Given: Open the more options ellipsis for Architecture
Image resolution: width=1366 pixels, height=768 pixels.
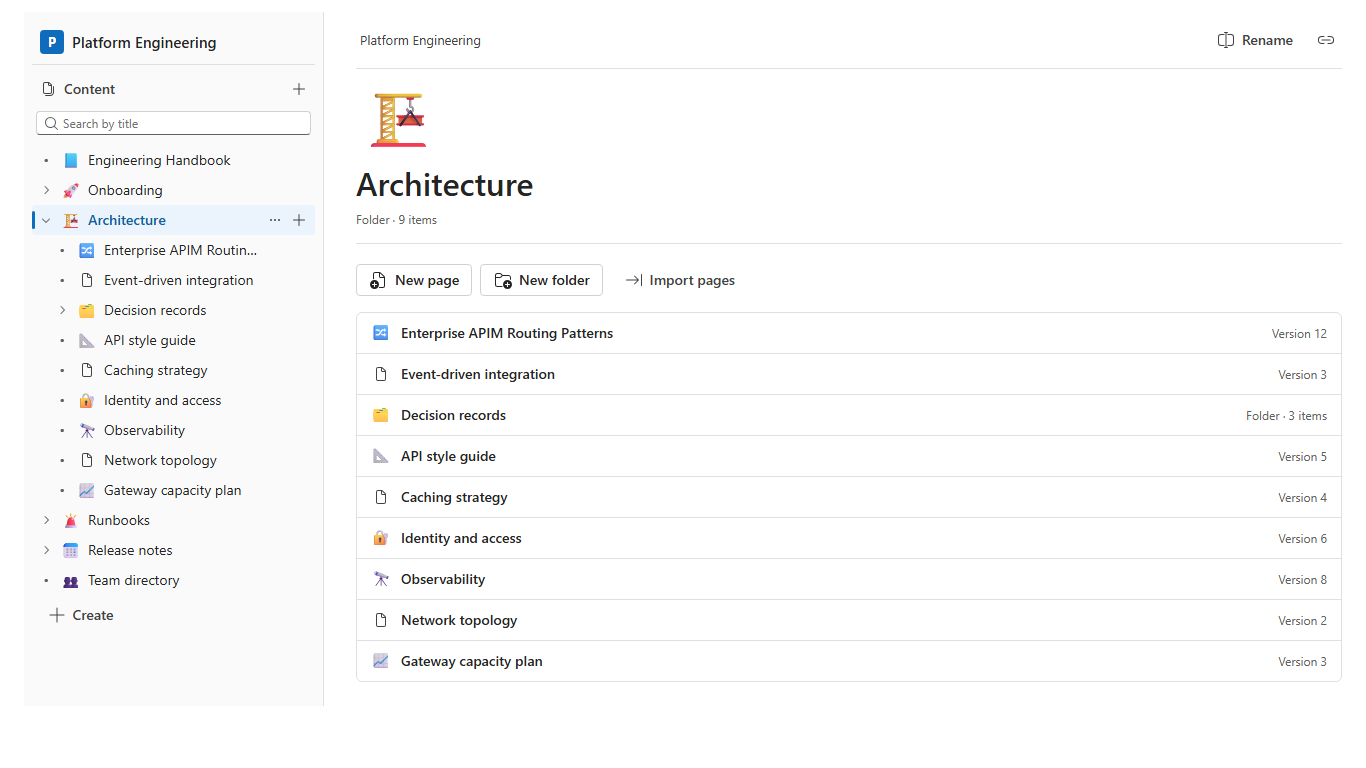Looking at the screenshot, I should (x=275, y=220).
